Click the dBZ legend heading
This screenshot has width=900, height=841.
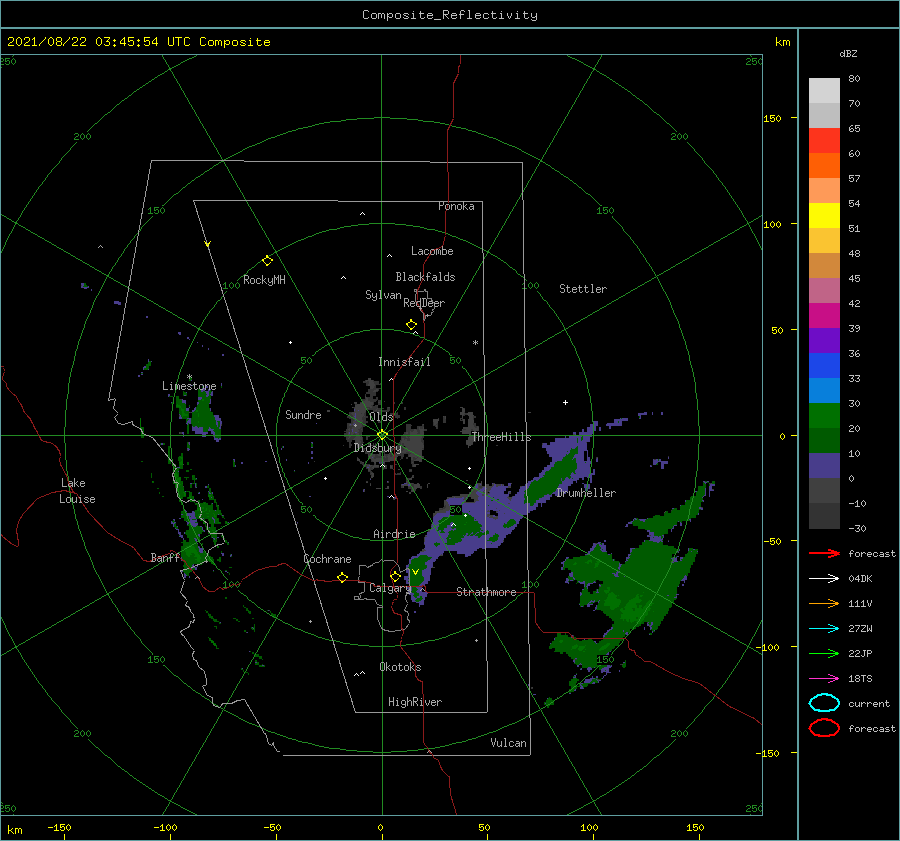click(848, 54)
